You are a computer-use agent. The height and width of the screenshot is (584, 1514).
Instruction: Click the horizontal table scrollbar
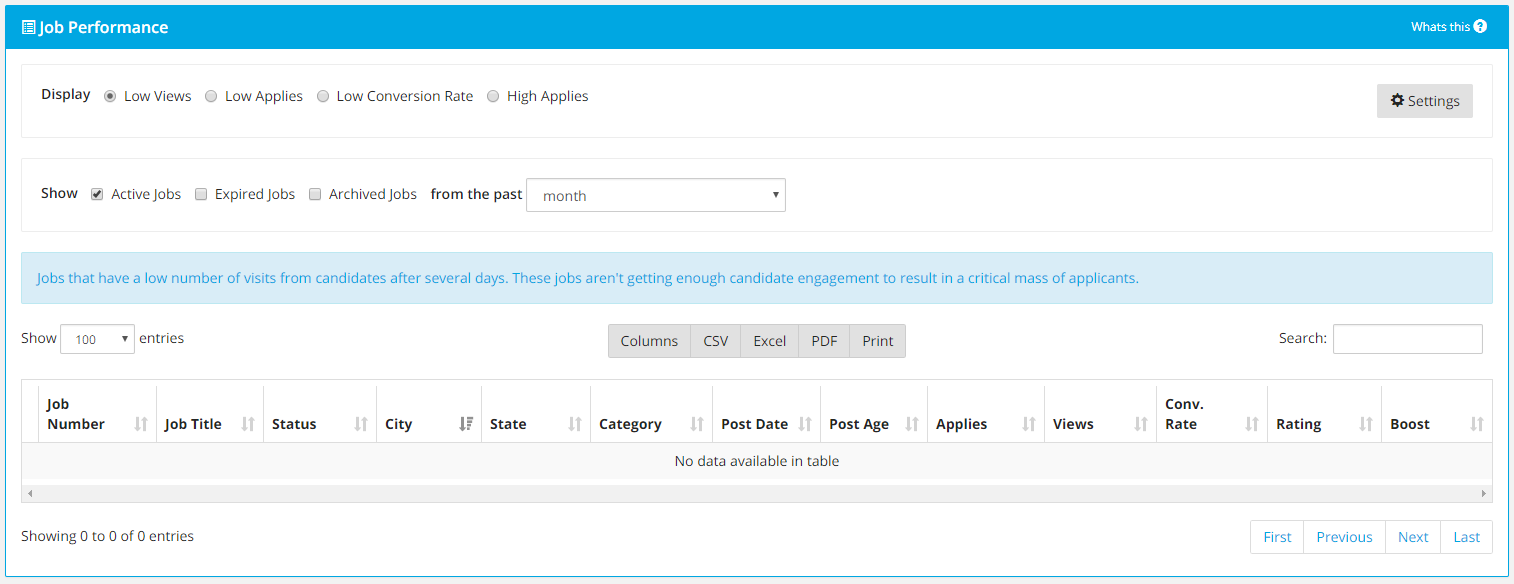pyautogui.click(x=756, y=494)
